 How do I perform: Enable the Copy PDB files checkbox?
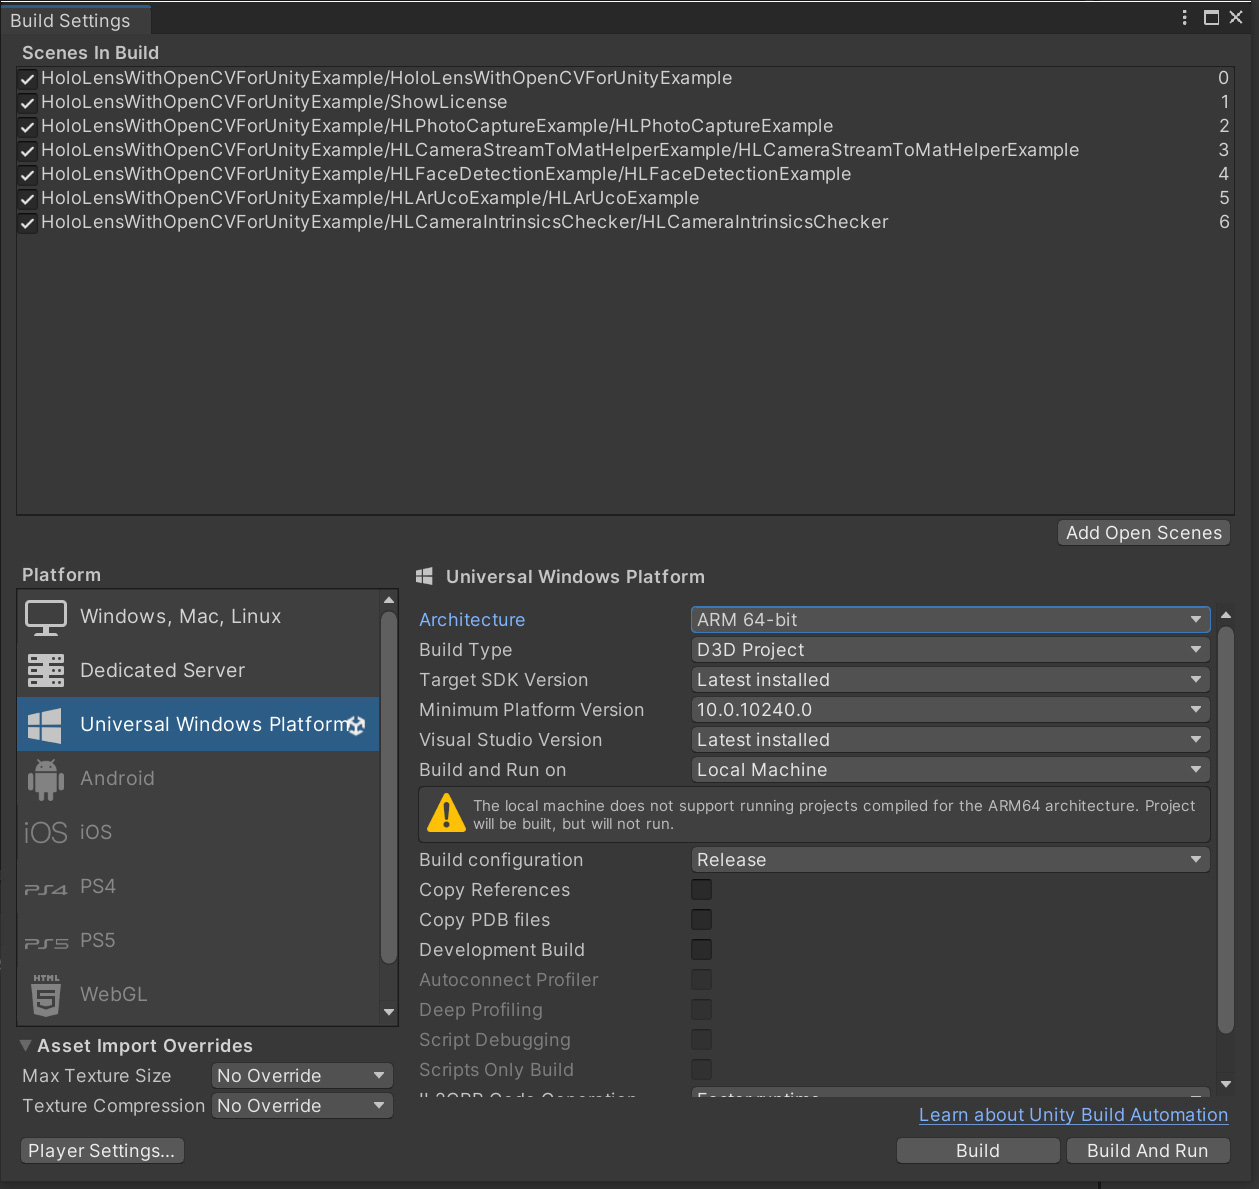click(702, 920)
